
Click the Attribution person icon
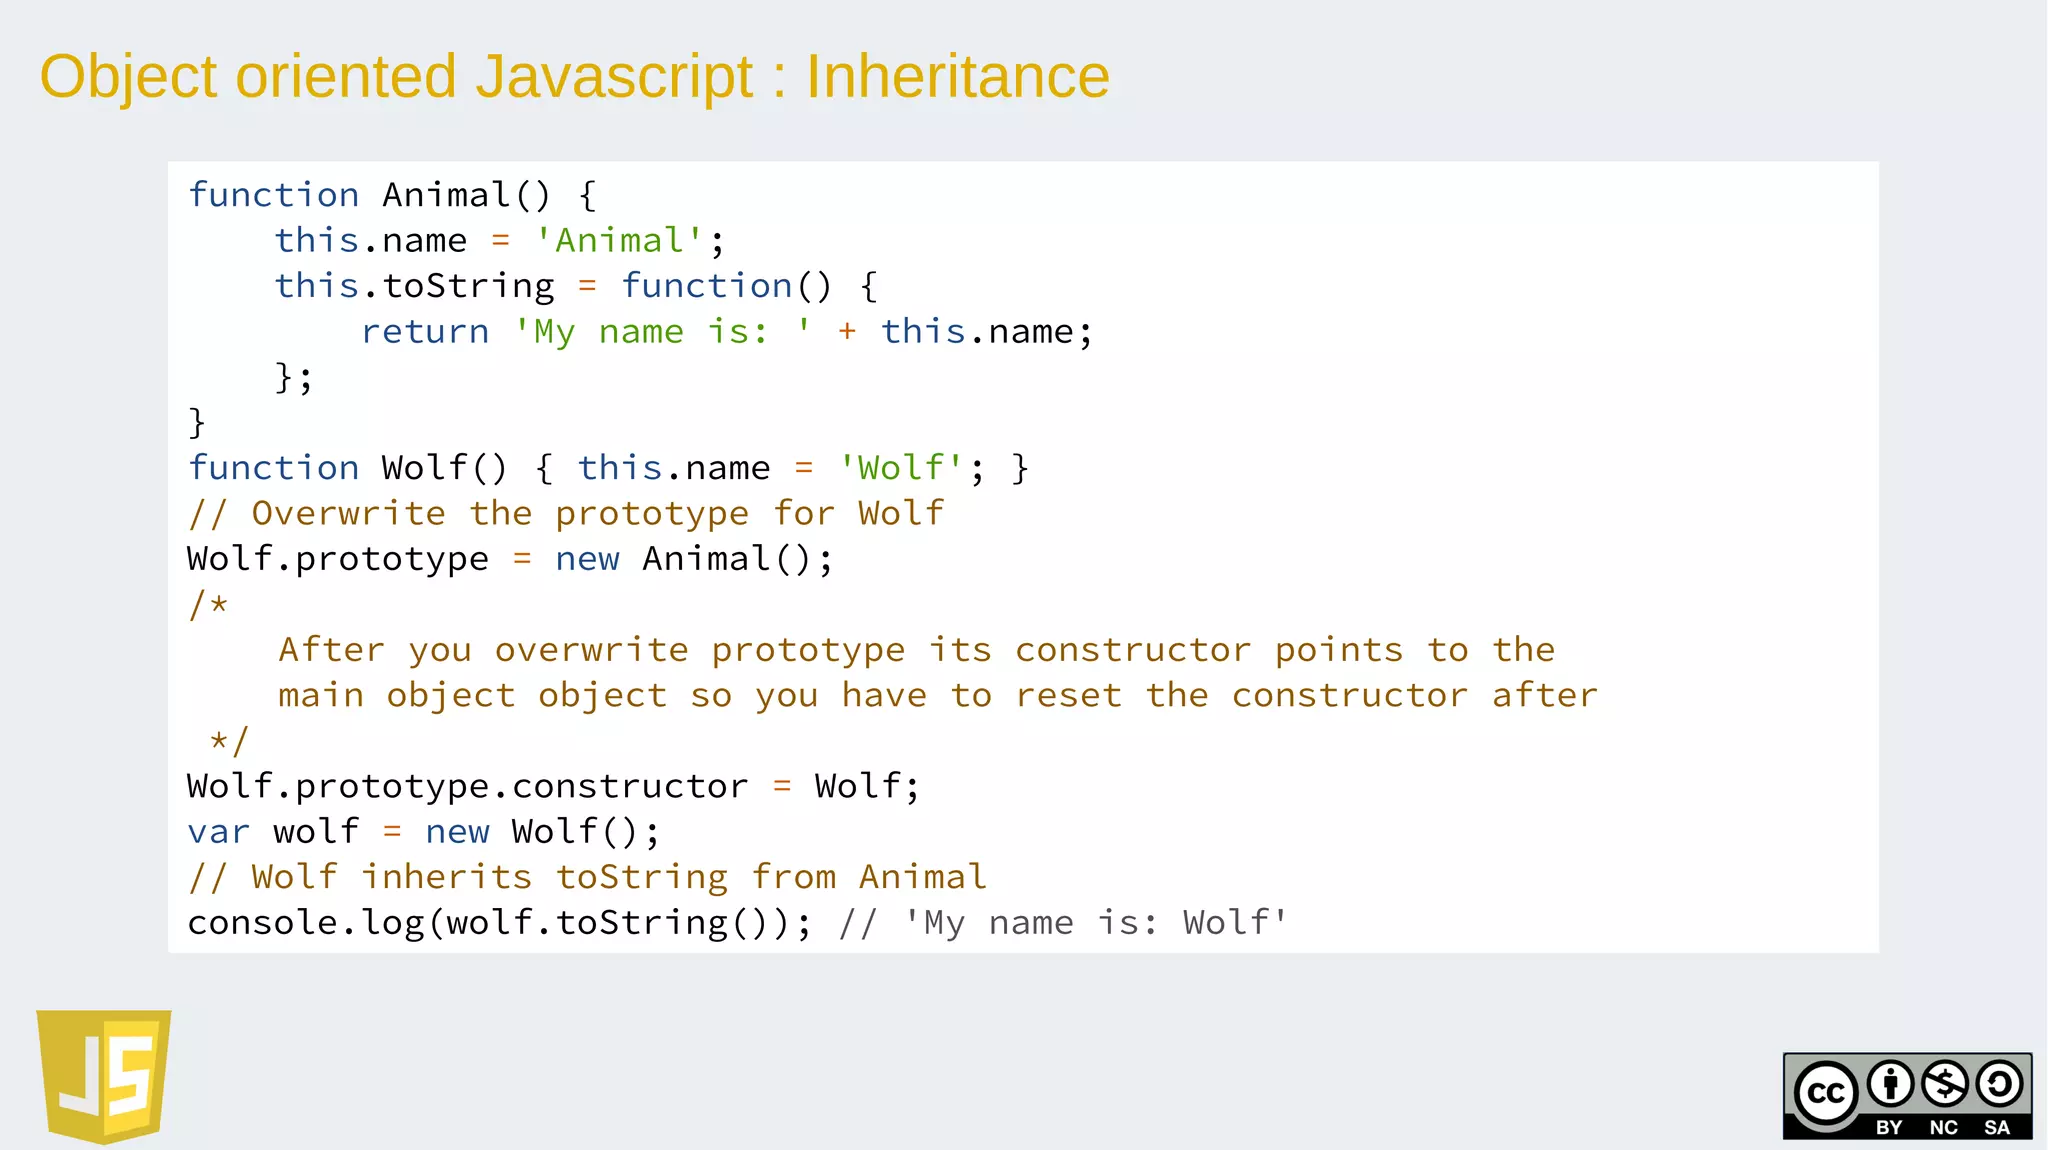(x=1890, y=1084)
